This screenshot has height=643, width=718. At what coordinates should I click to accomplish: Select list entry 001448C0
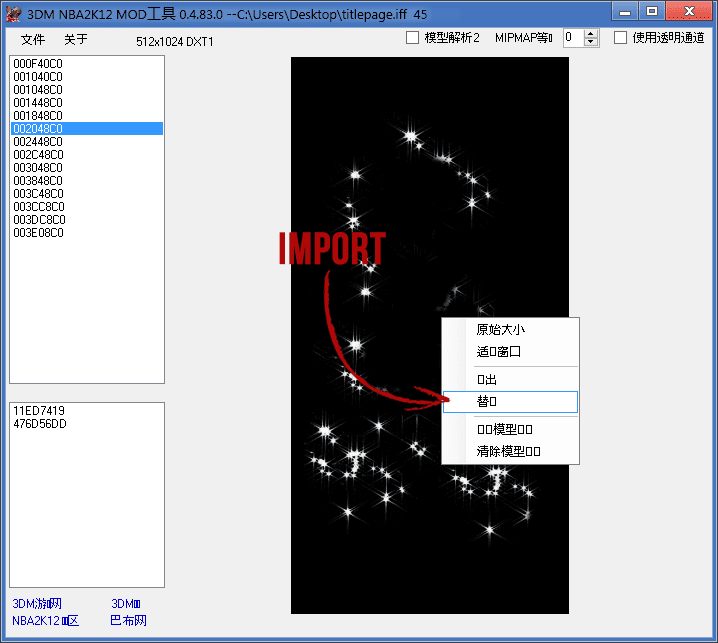pyautogui.click(x=87, y=103)
